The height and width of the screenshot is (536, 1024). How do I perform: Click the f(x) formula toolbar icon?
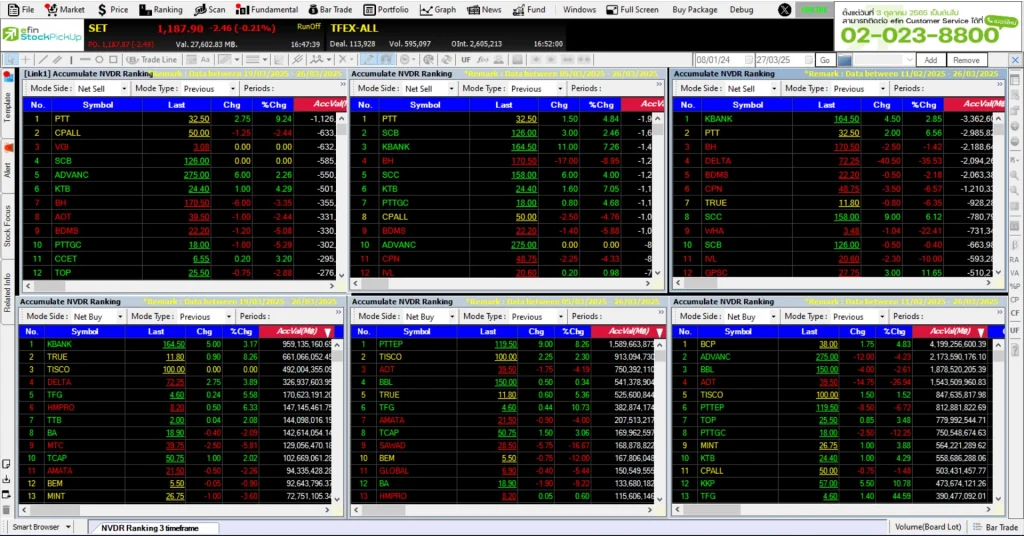coord(483,59)
